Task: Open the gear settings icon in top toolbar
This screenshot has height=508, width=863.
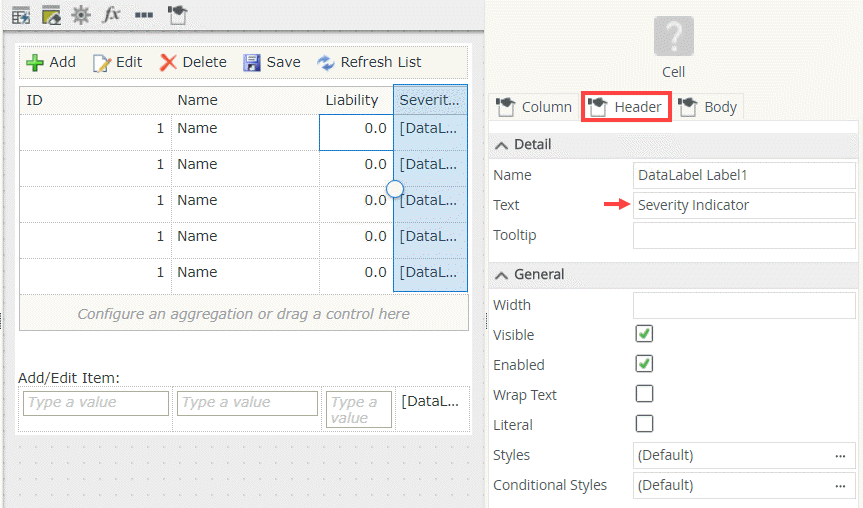Action: (x=81, y=15)
